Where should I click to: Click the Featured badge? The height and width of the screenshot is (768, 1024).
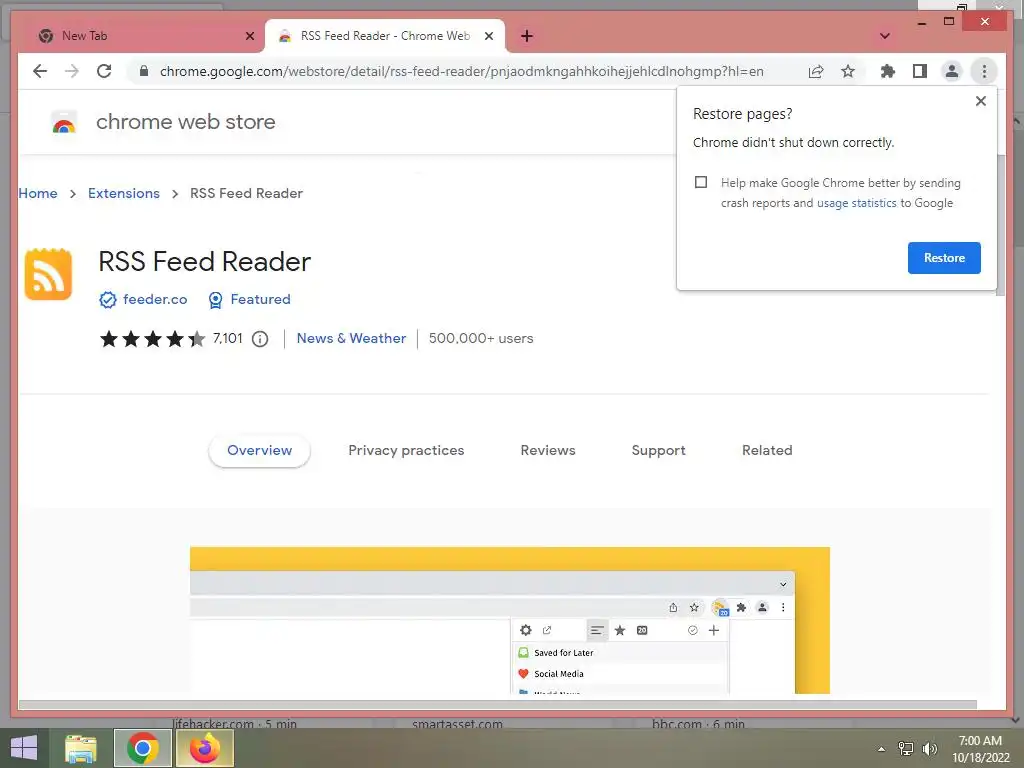[x=249, y=299]
